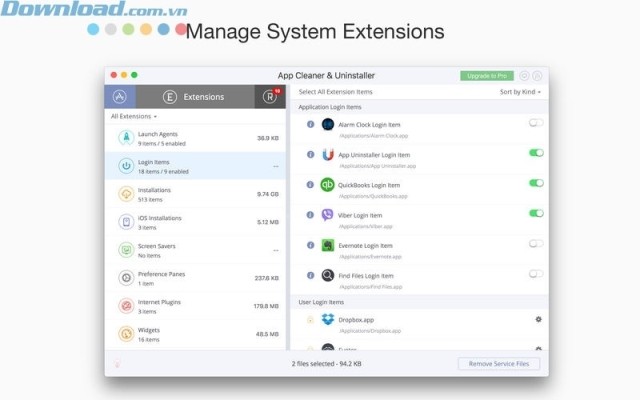Select the Installations category icon
The height and width of the screenshot is (400, 640).
126,194
